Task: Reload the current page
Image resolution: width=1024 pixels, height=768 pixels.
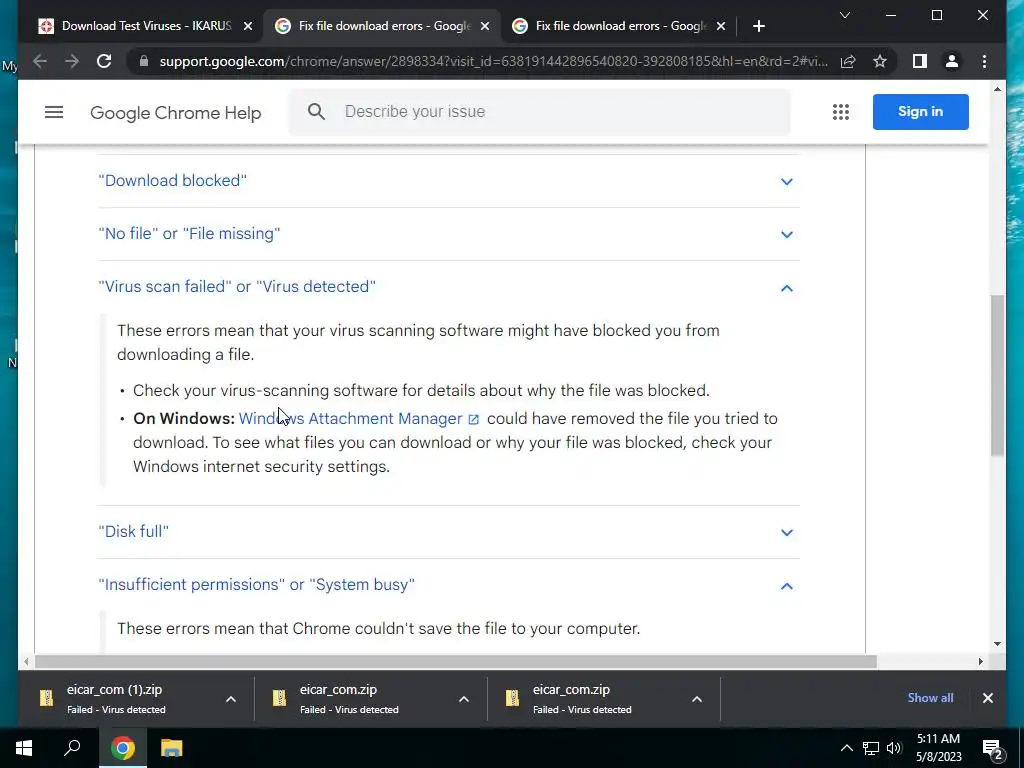Action: point(104,61)
